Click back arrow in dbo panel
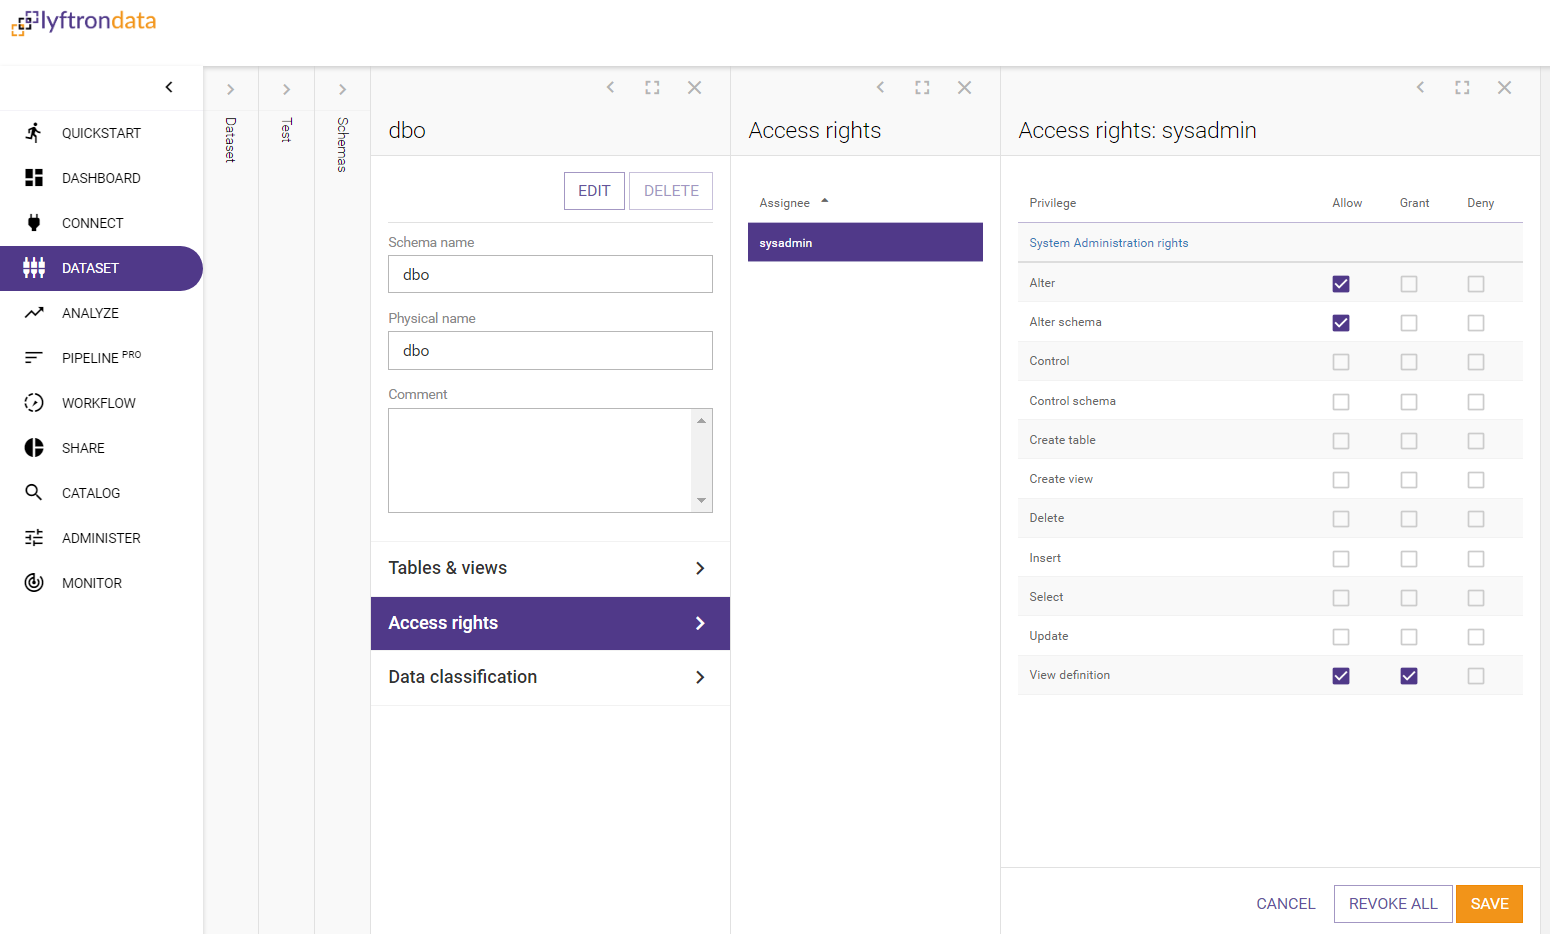1550x934 pixels. click(610, 87)
